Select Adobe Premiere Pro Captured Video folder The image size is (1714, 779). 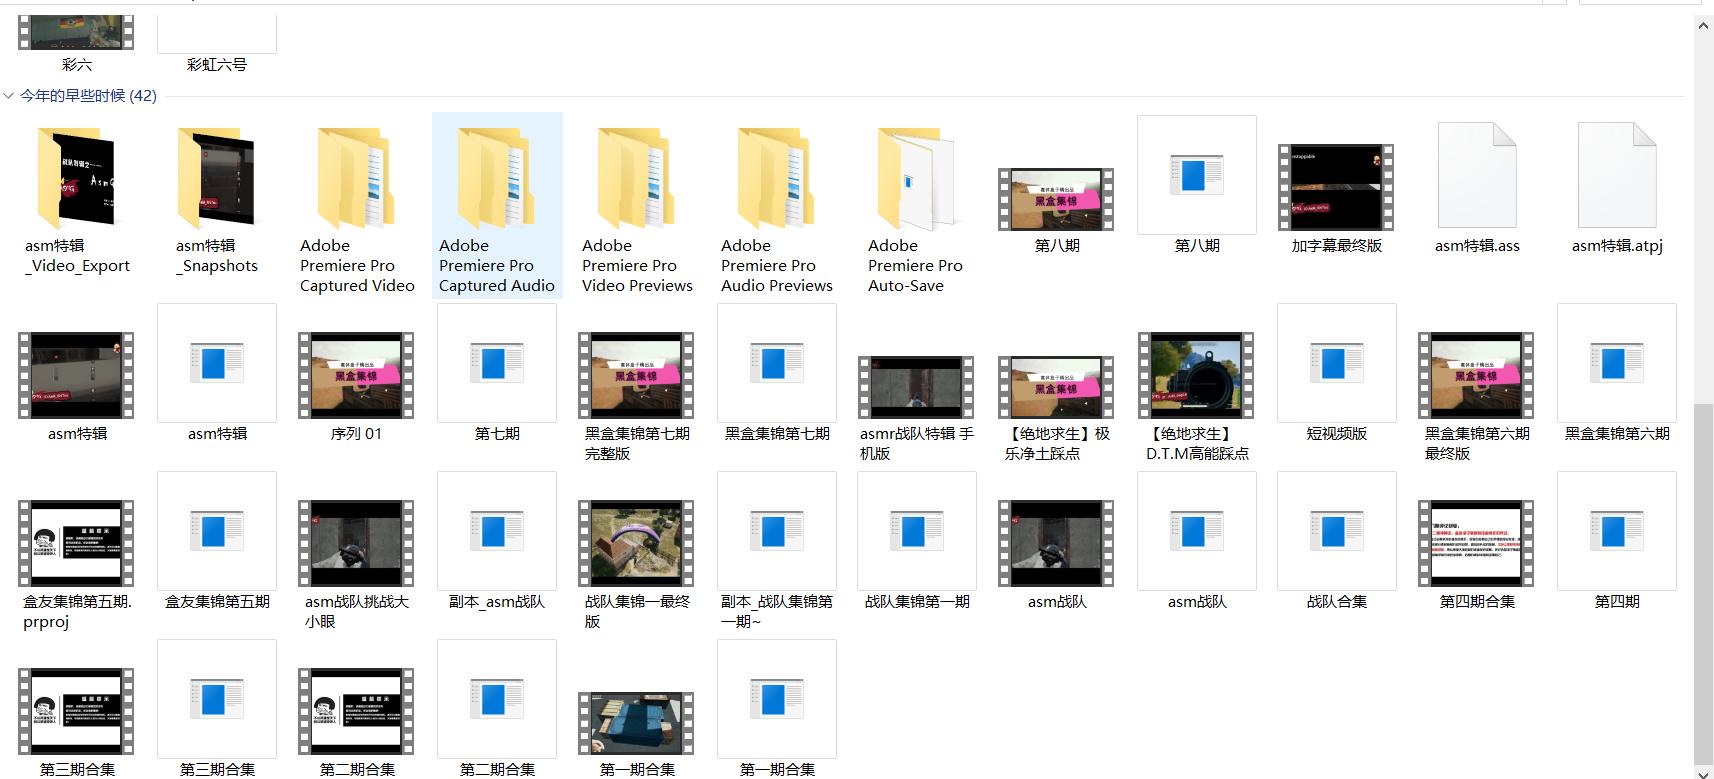357,180
